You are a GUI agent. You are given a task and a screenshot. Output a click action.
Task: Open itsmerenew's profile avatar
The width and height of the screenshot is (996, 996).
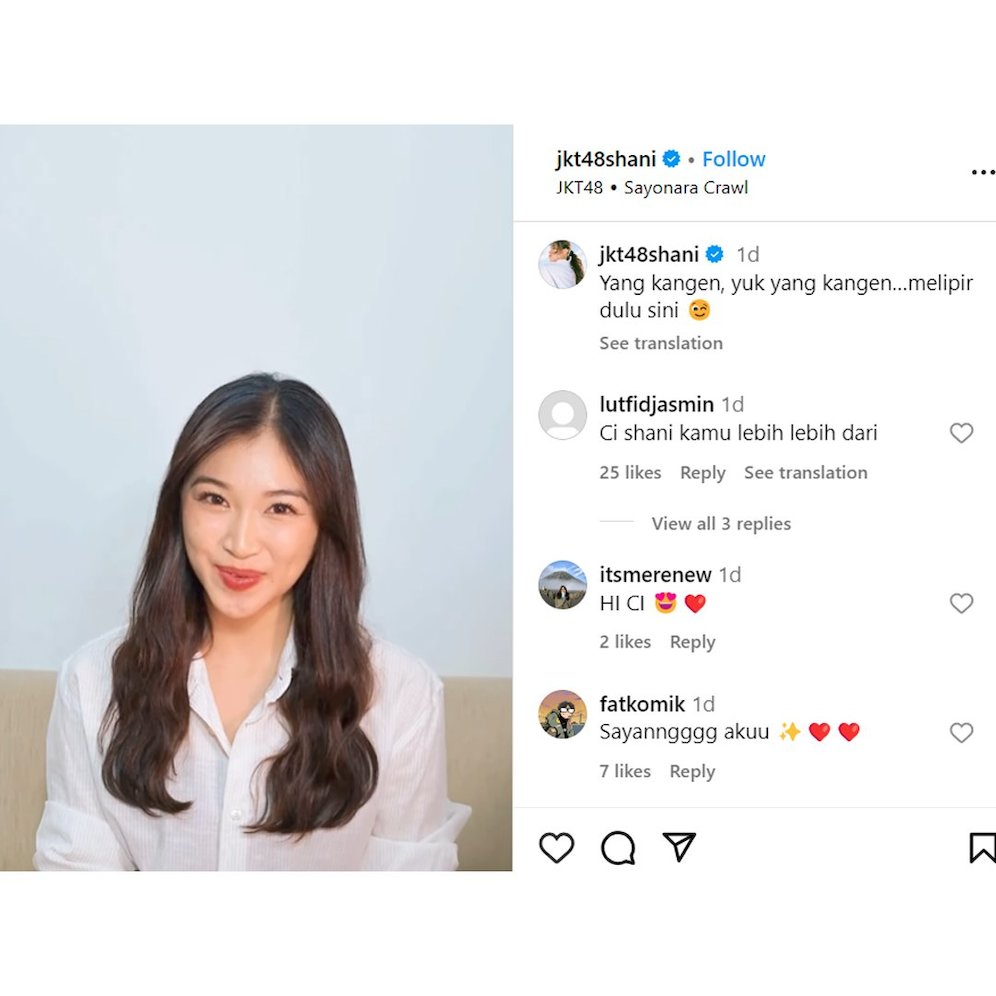[562, 584]
